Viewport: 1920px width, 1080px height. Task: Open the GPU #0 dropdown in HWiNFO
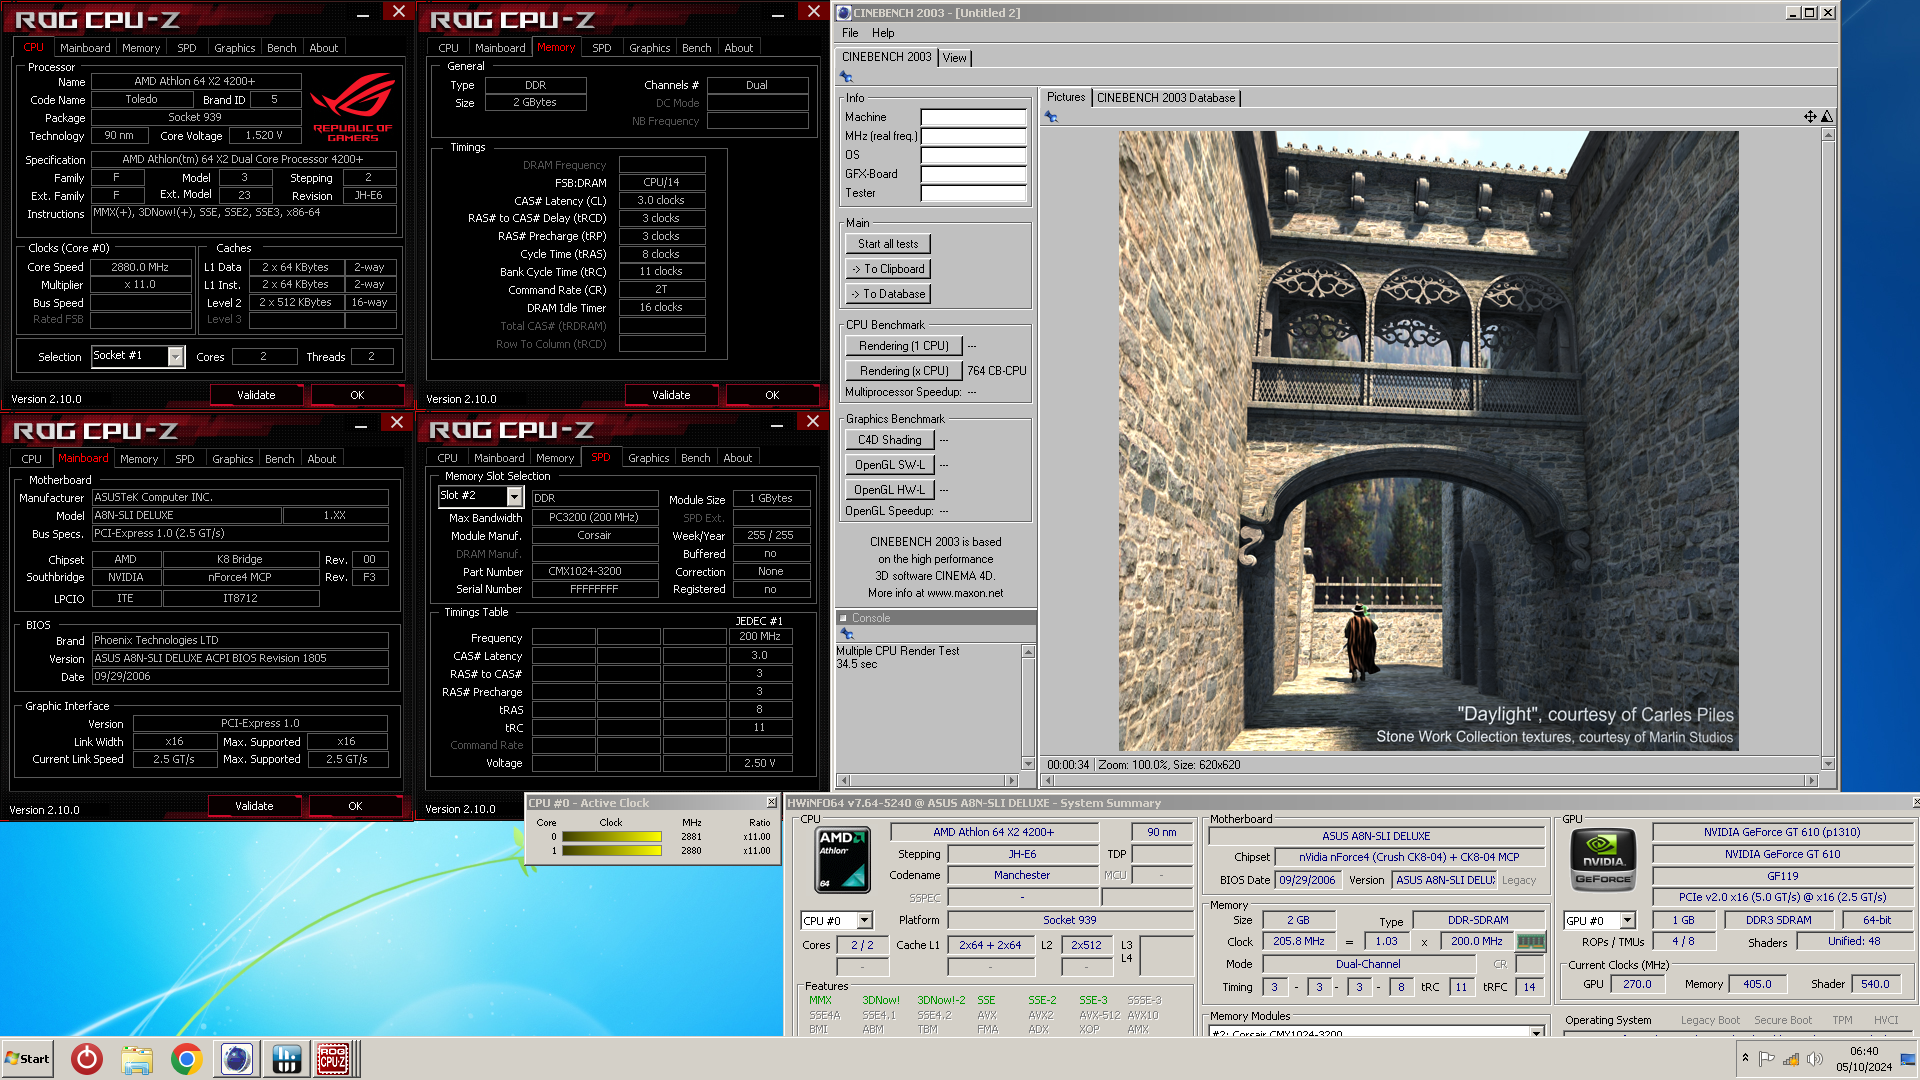(x=1627, y=921)
